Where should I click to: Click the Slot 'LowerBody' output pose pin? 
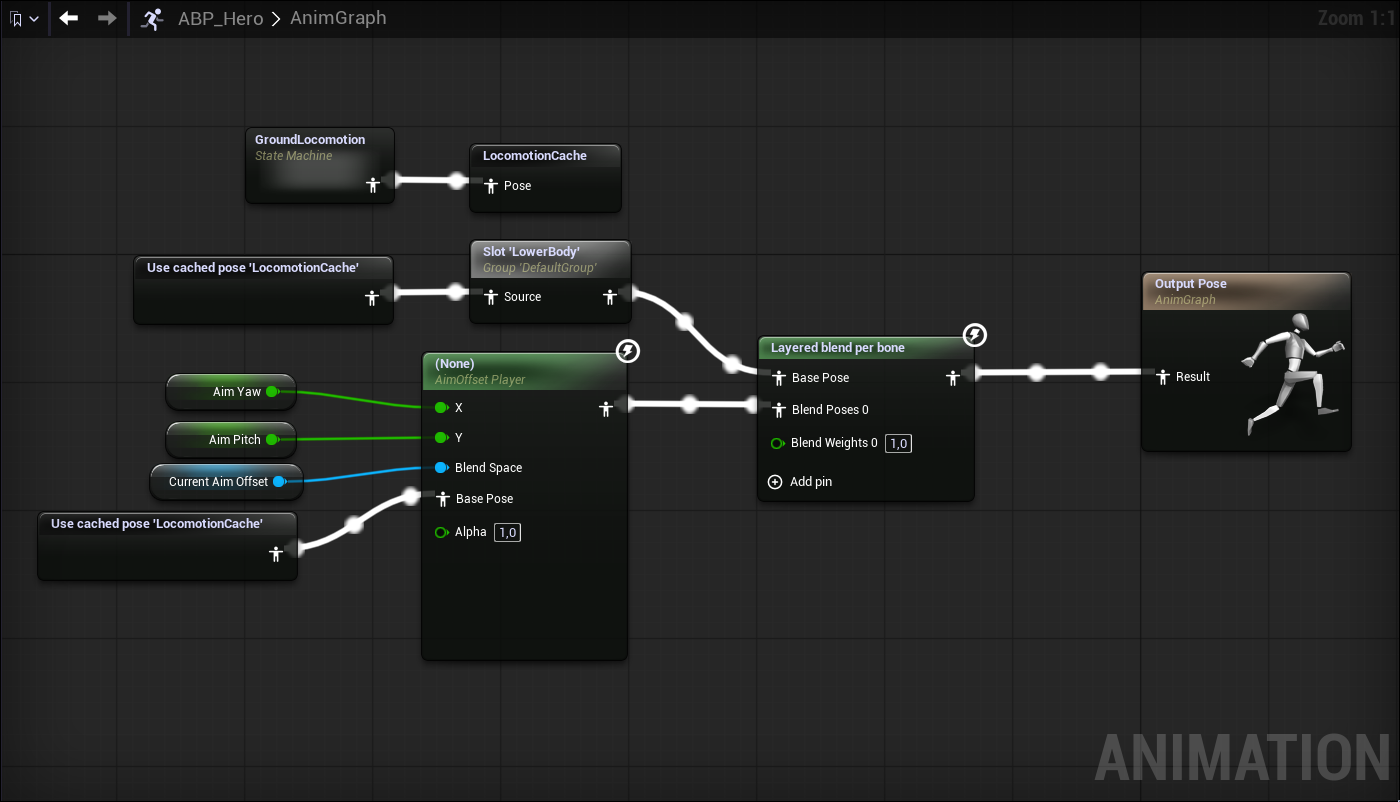click(x=610, y=297)
